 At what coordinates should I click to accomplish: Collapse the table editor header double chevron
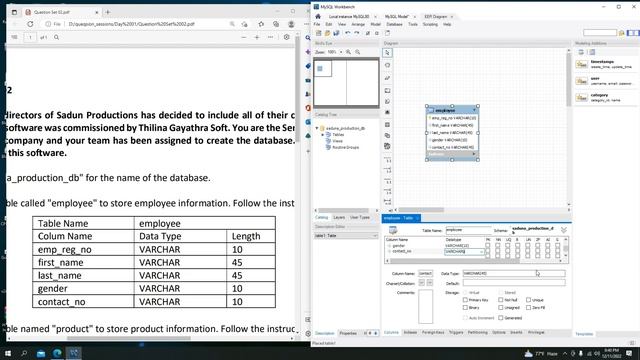564,230
